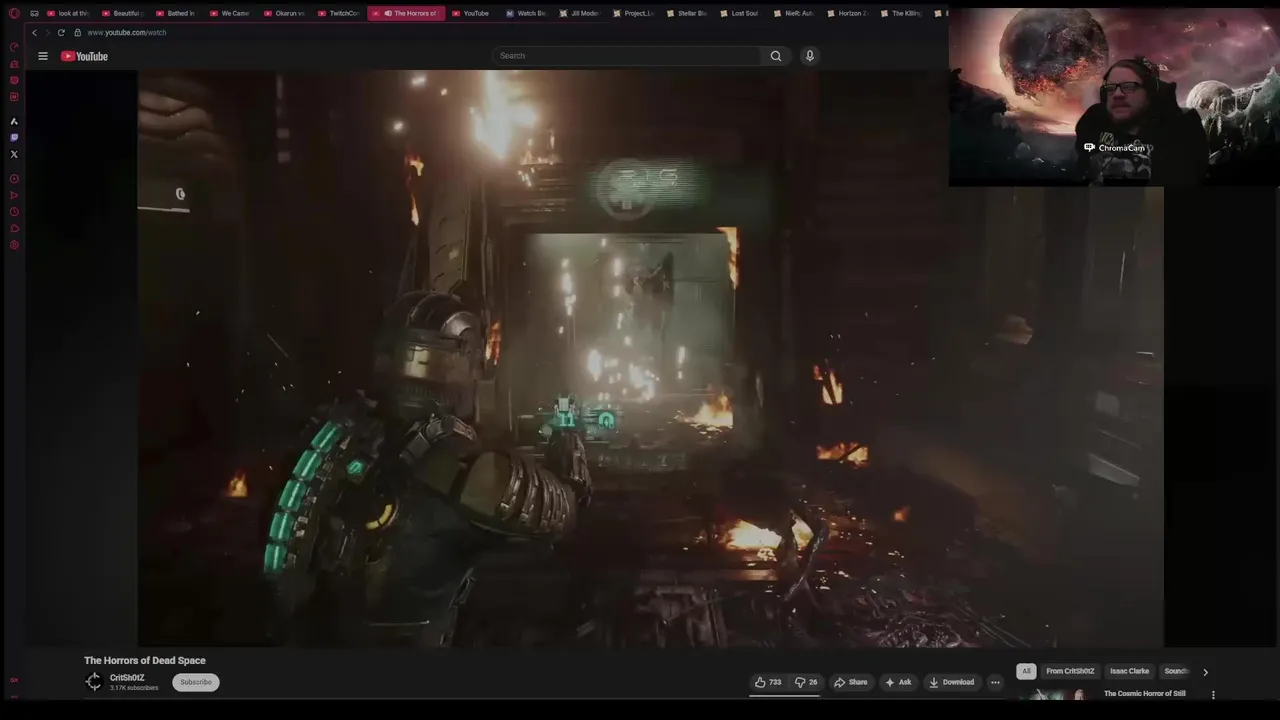The width and height of the screenshot is (1280, 720).
Task: Click the magnifier search button
Action: (776, 56)
